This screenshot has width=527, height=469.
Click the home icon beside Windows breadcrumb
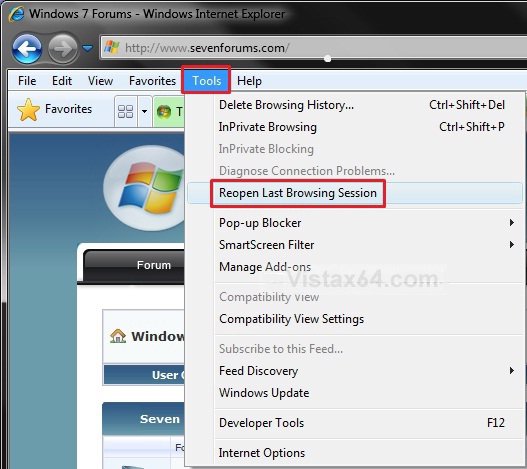point(118,336)
